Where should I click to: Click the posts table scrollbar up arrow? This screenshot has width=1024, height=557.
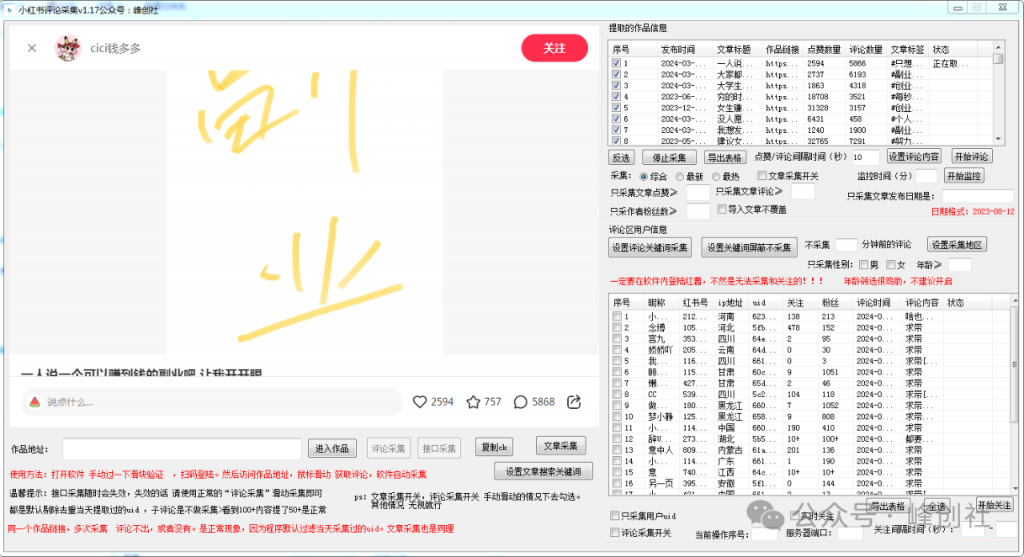pos(998,48)
